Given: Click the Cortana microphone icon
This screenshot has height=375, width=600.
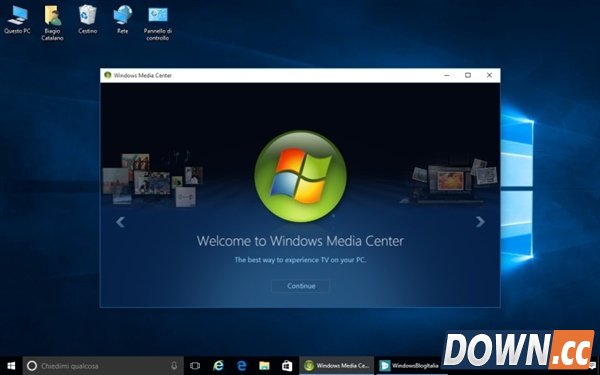Looking at the screenshot, I should tap(174, 366).
